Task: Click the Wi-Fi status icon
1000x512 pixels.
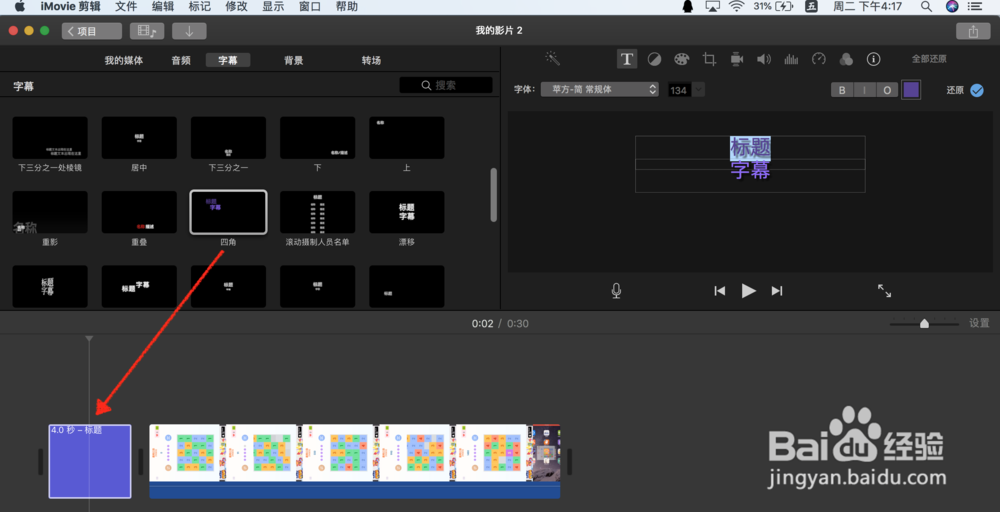Action: tap(737, 6)
